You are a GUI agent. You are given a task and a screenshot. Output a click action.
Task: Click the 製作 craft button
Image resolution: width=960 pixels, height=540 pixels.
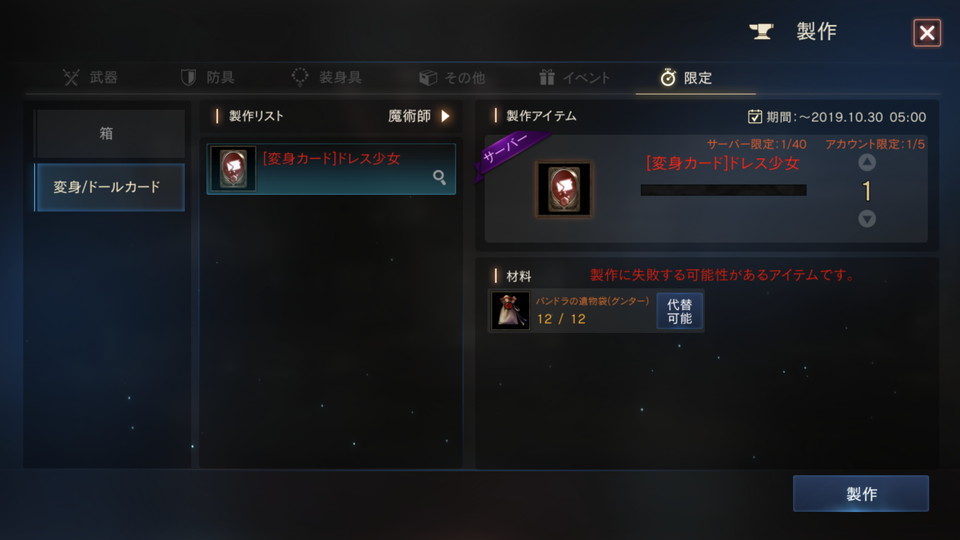[x=861, y=493]
